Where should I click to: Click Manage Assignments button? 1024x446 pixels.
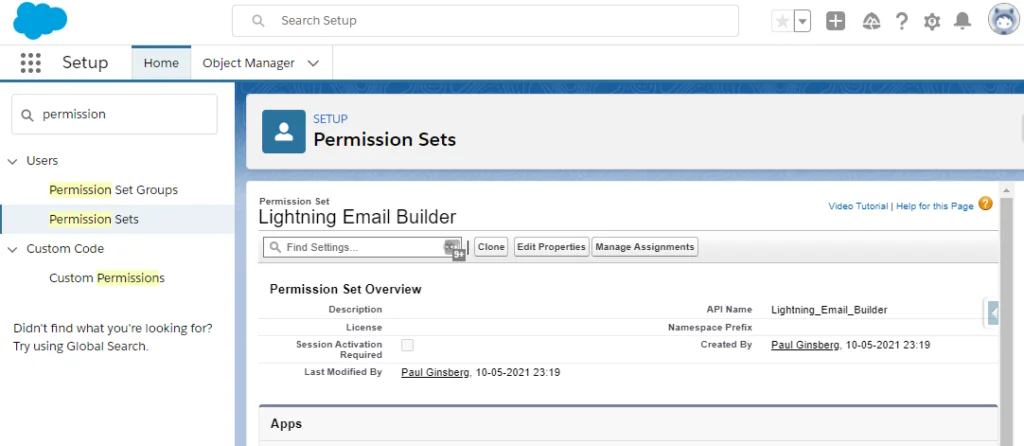tap(645, 247)
